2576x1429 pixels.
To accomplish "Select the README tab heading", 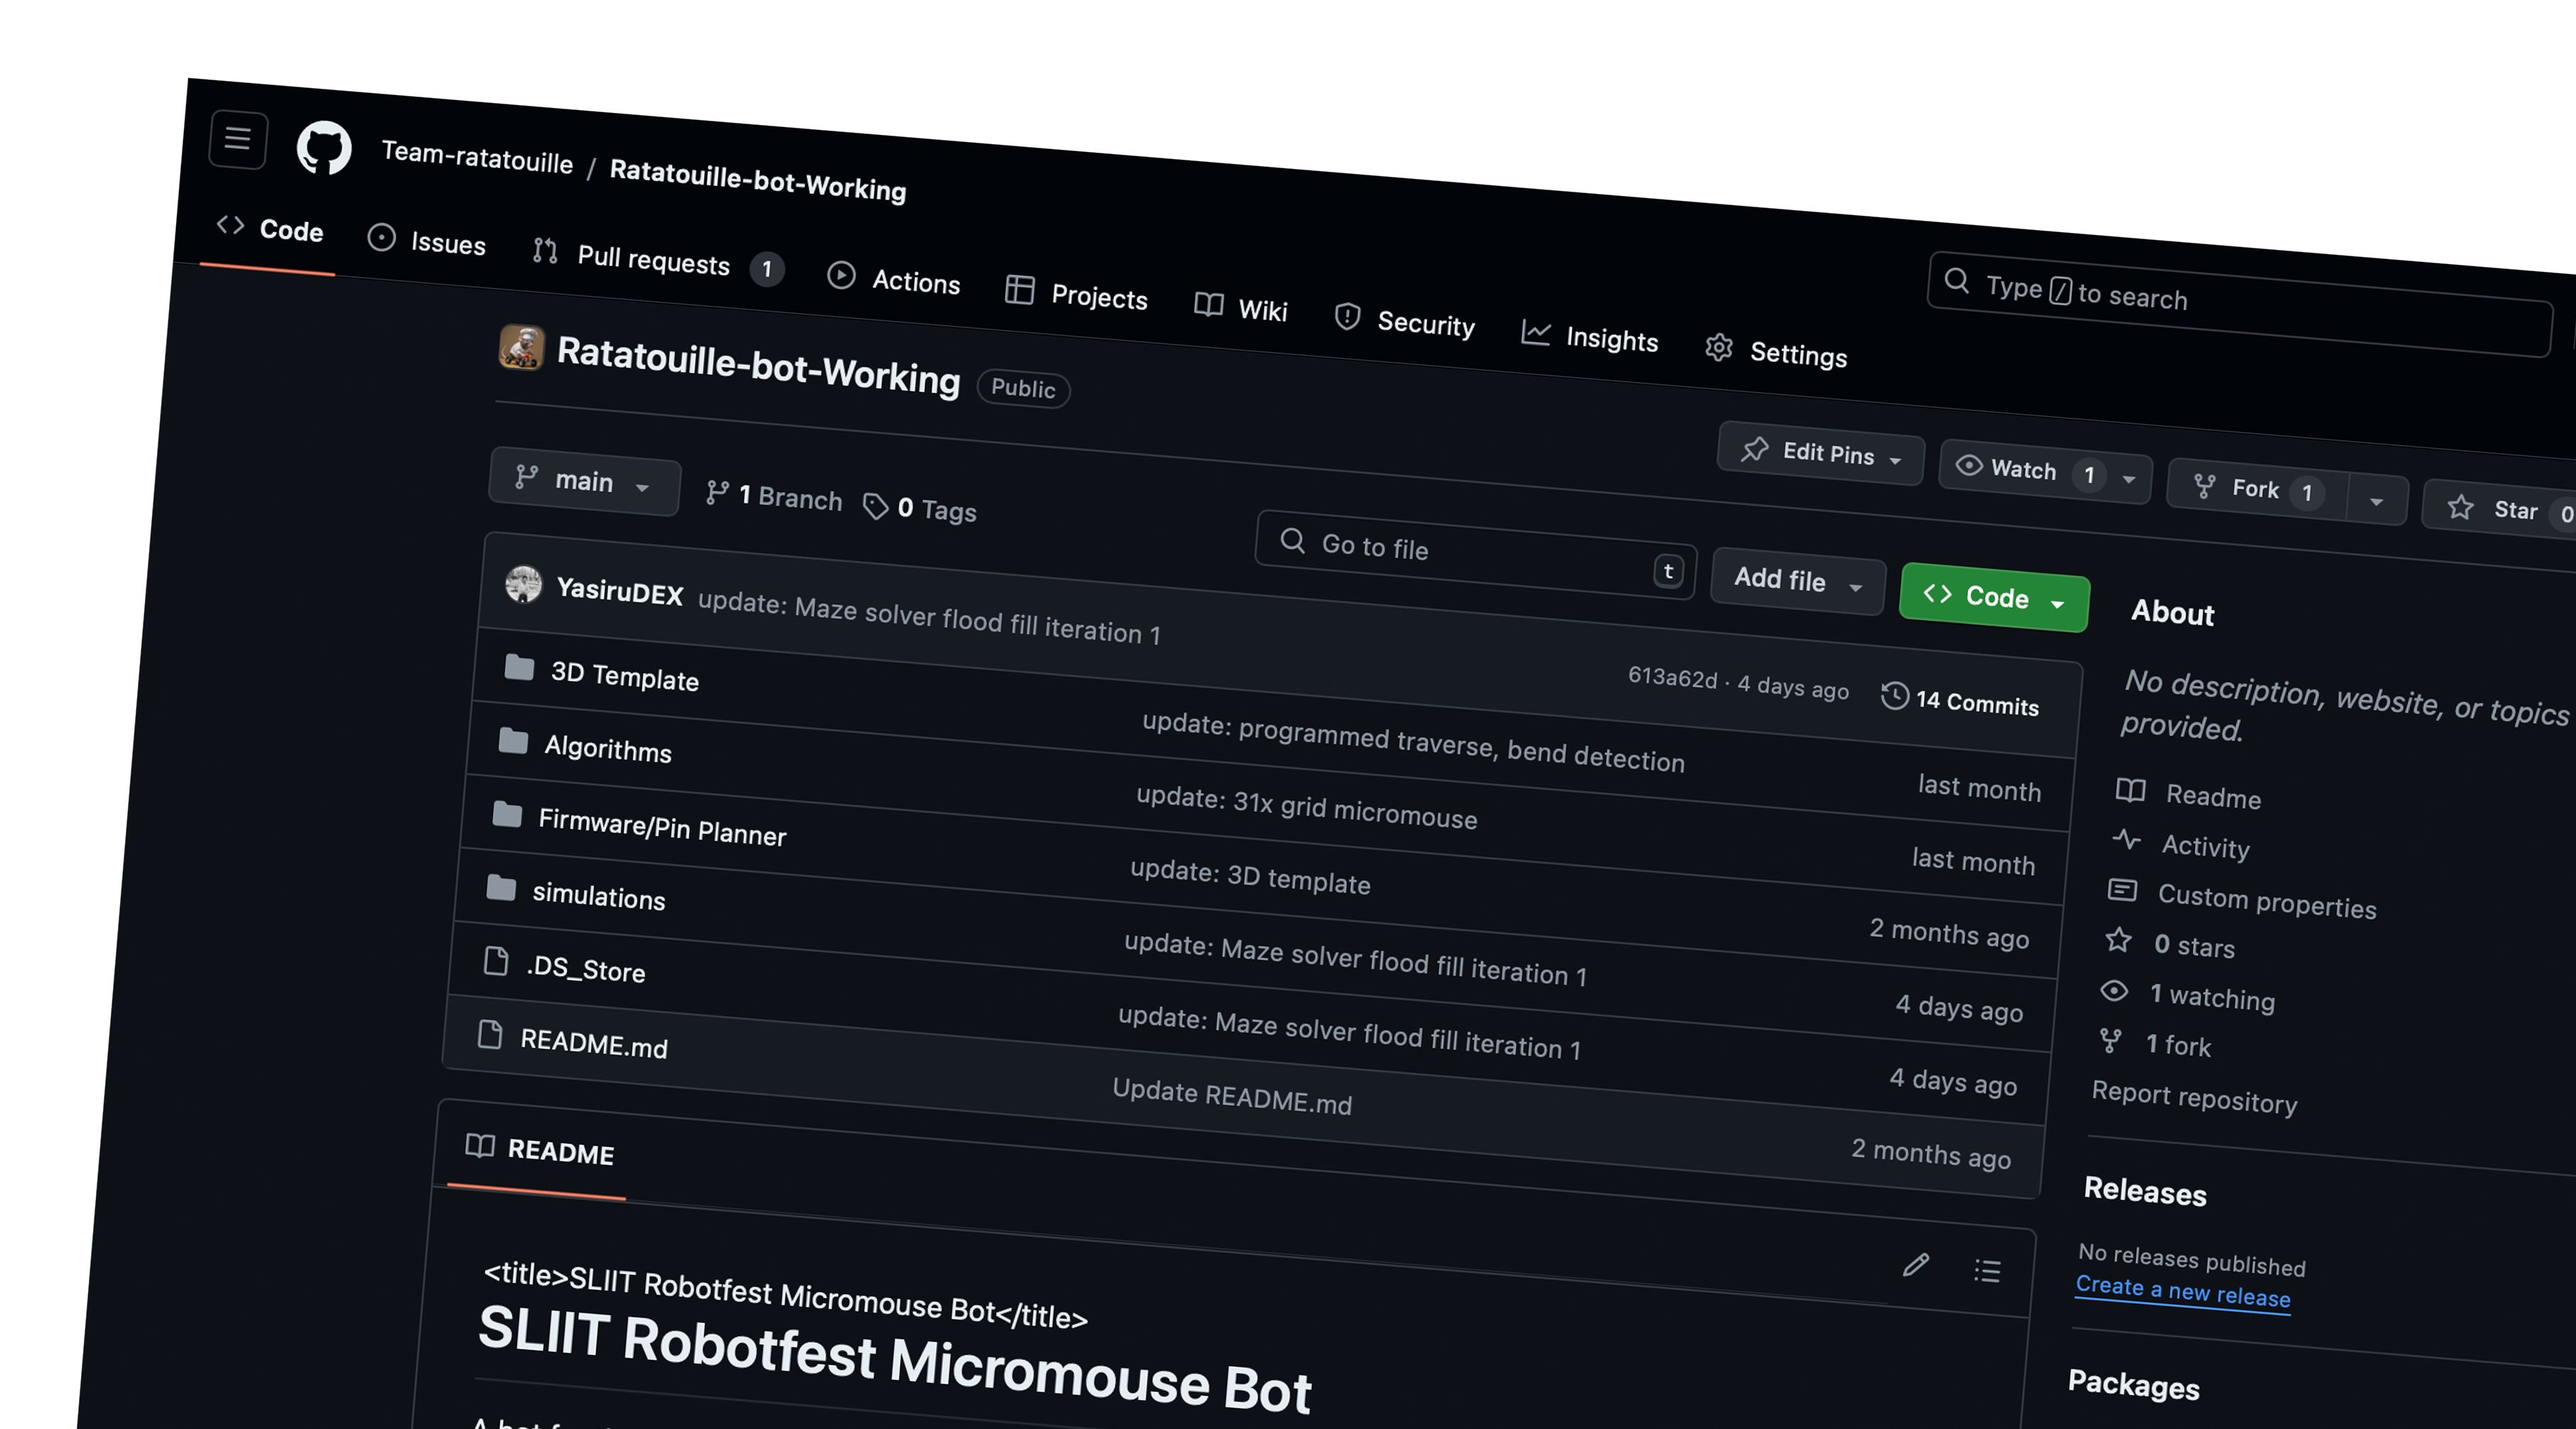I will click(540, 1150).
